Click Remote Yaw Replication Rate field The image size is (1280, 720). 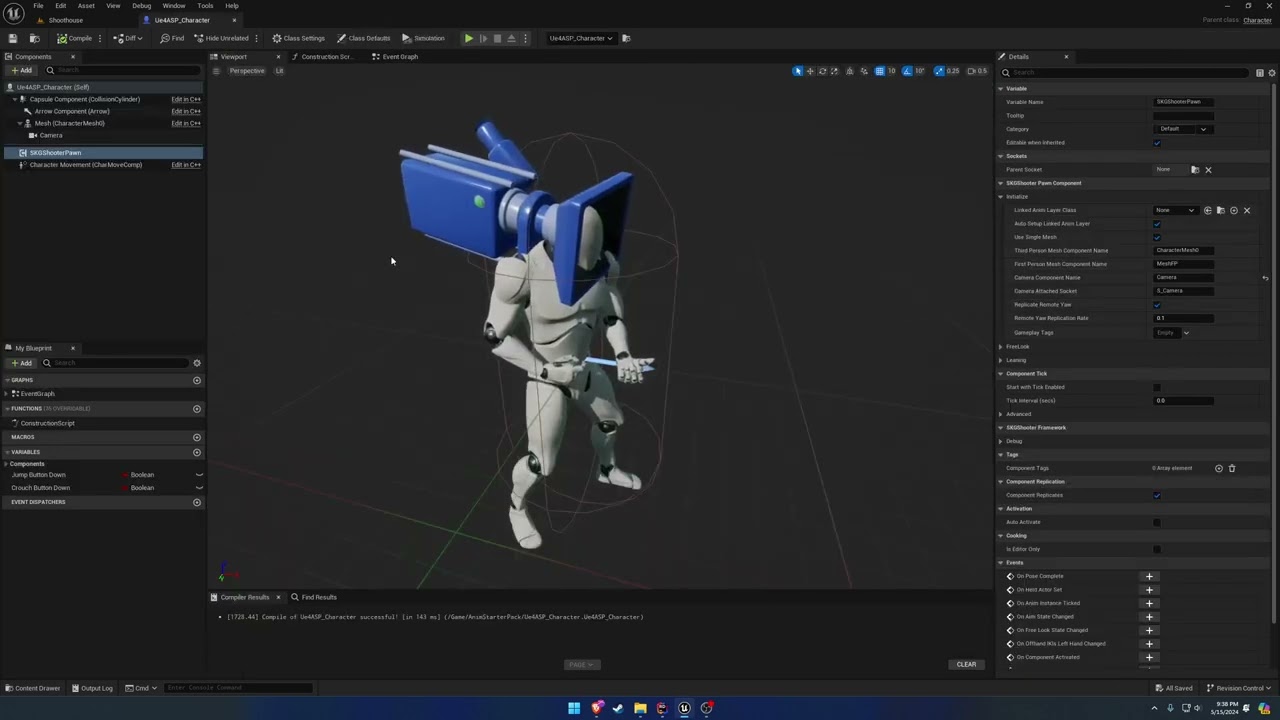click(1184, 318)
